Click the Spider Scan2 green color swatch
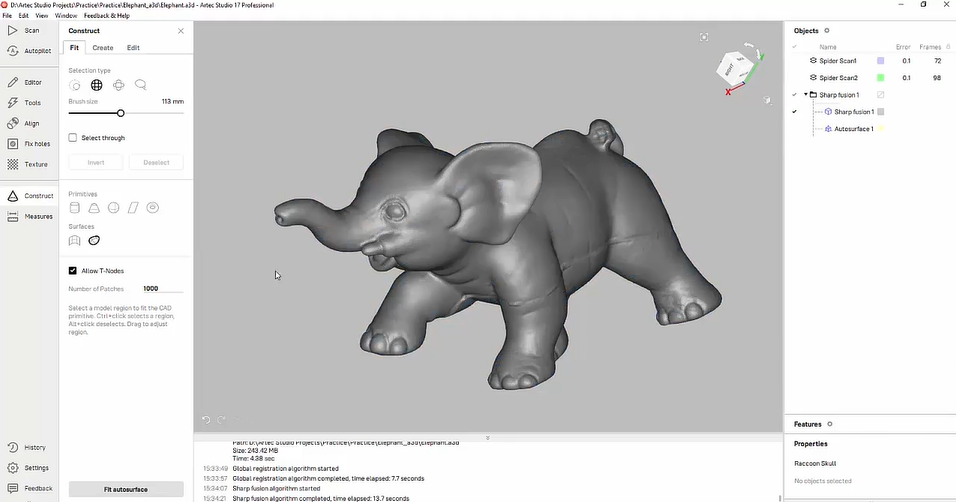 (880, 77)
